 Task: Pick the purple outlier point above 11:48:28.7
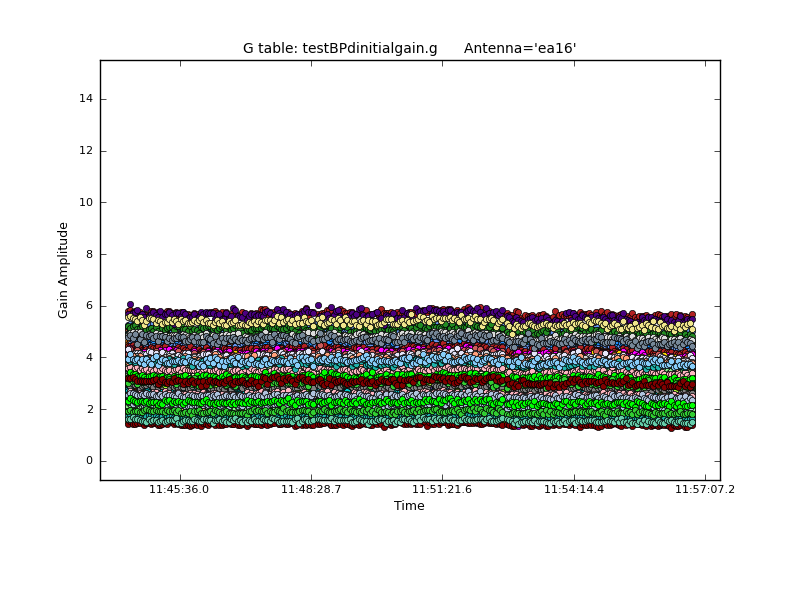point(318,305)
